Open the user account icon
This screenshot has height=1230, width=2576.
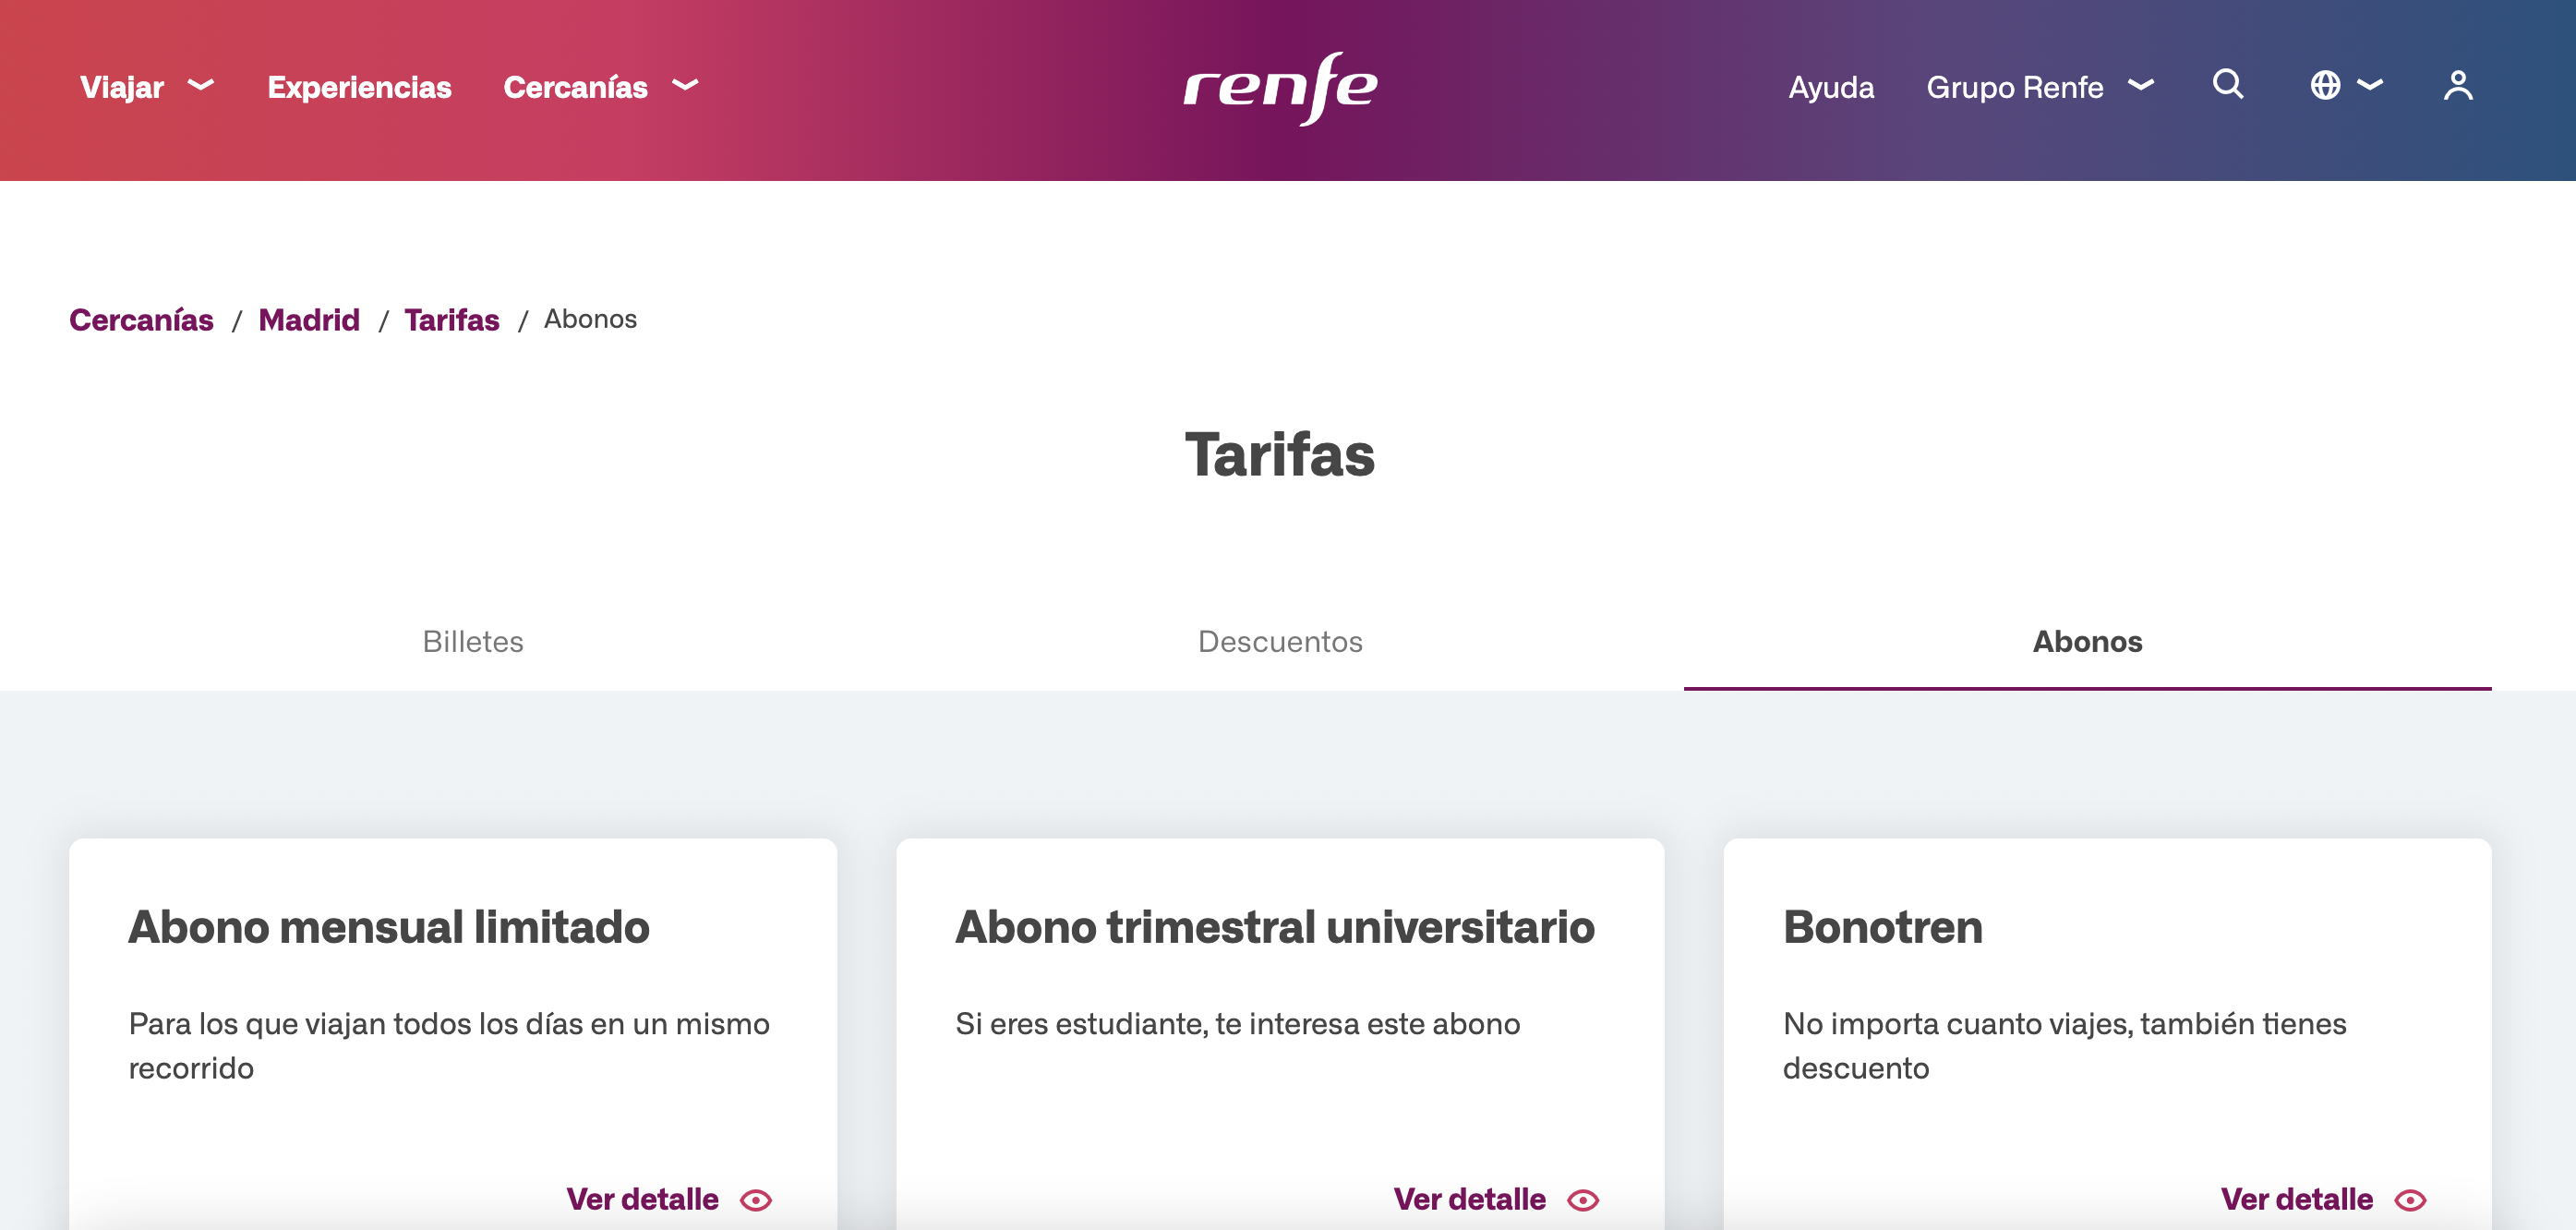coord(2458,86)
